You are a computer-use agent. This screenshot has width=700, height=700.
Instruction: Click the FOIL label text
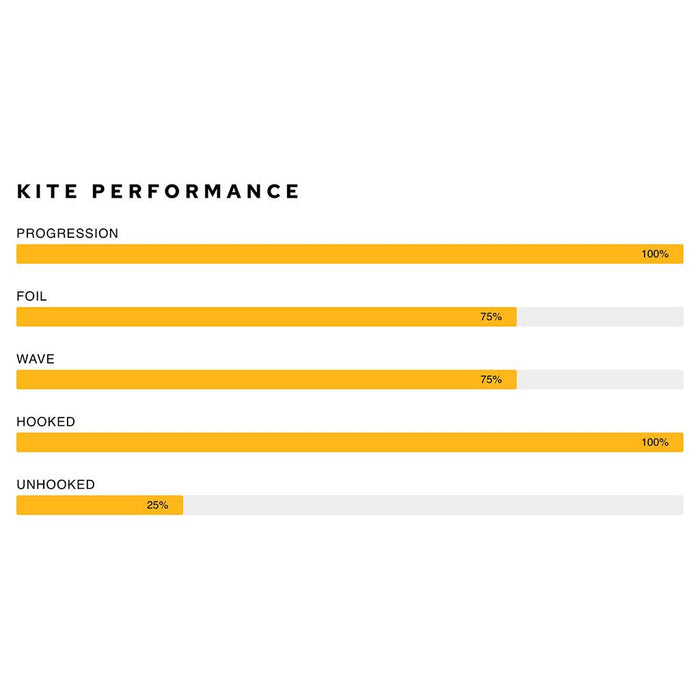point(32,296)
